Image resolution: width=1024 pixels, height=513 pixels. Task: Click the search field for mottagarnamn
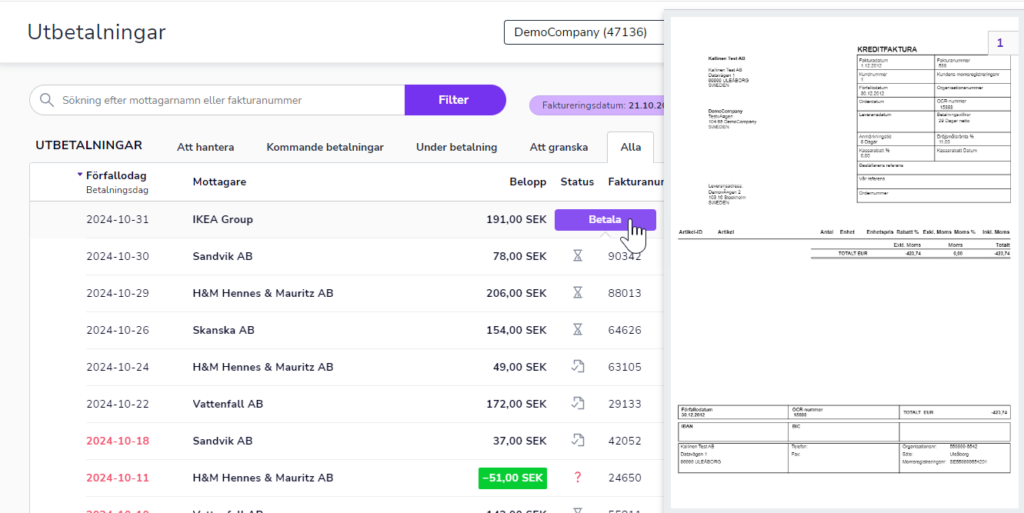pos(217,101)
